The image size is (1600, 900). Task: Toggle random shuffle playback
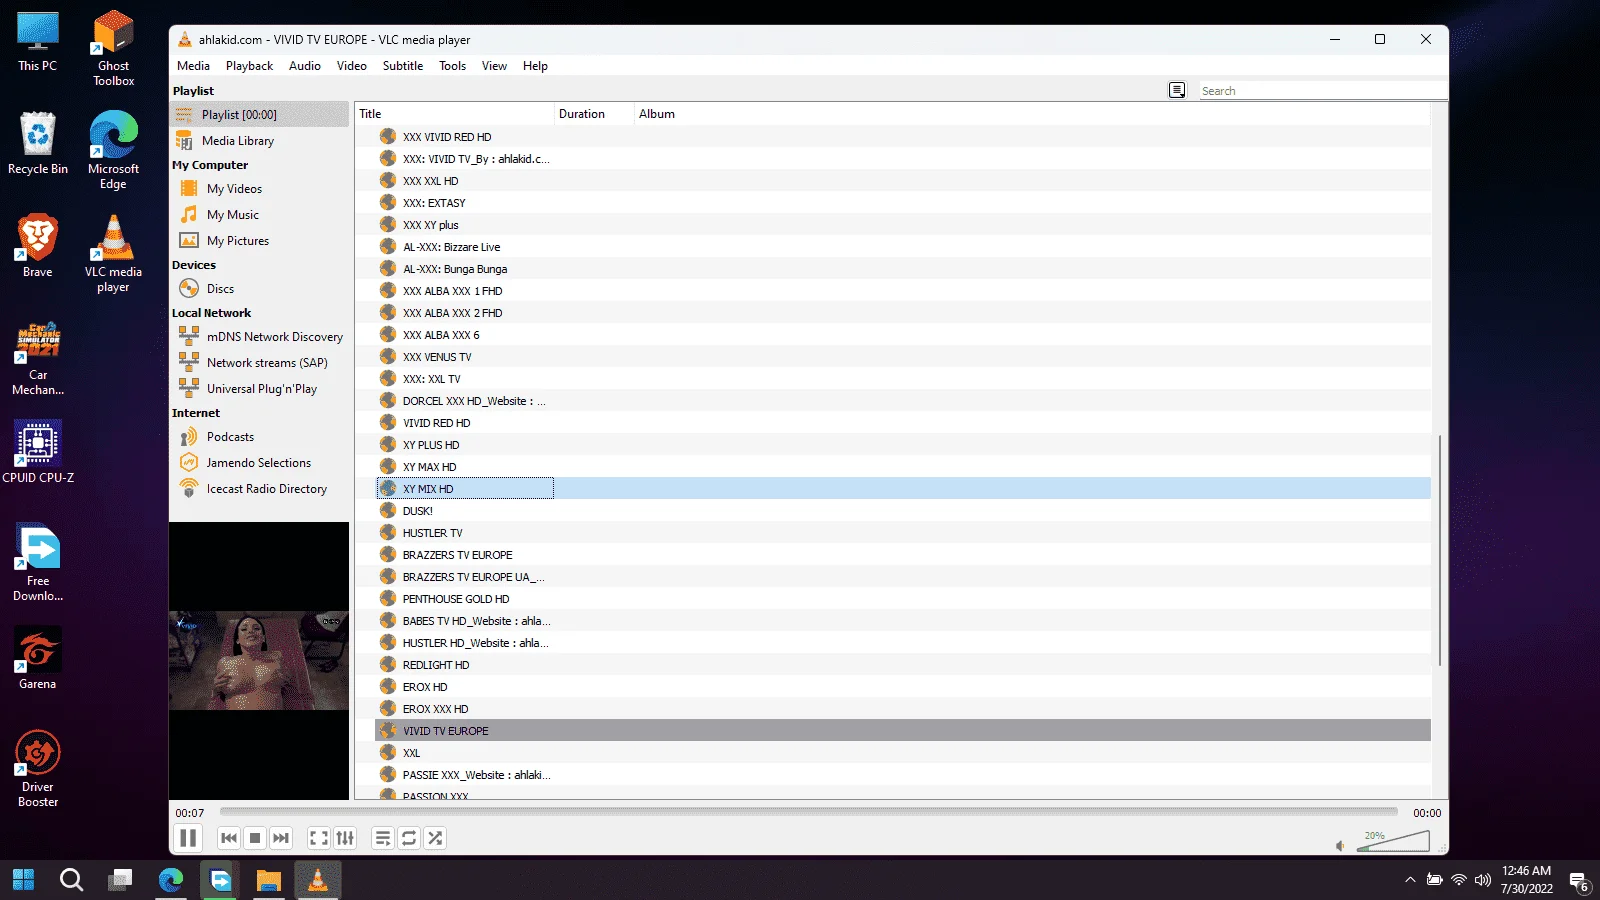pyautogui.click(x=435, y=838)
